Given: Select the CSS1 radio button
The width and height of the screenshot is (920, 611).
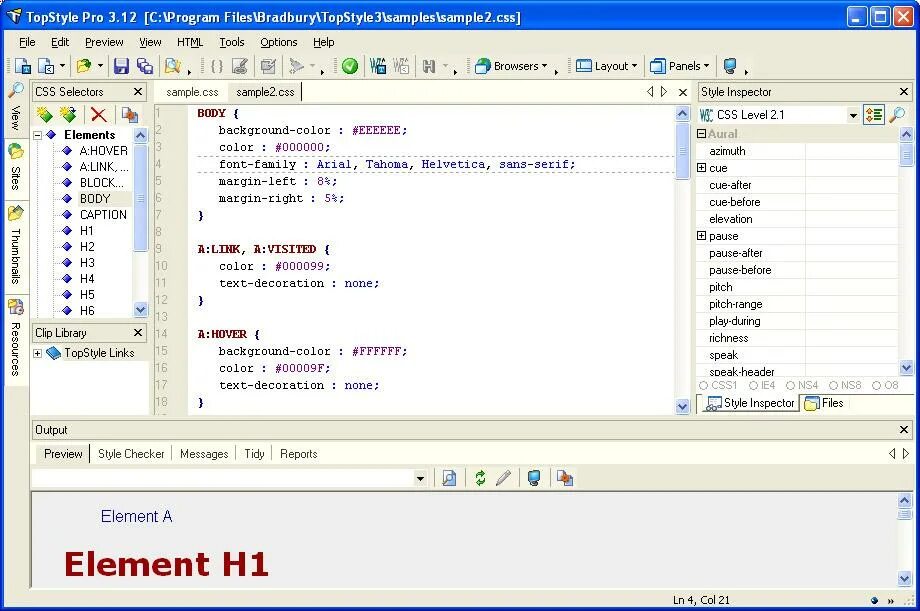Looking at the screenshot, I should [x=703, y=386].
